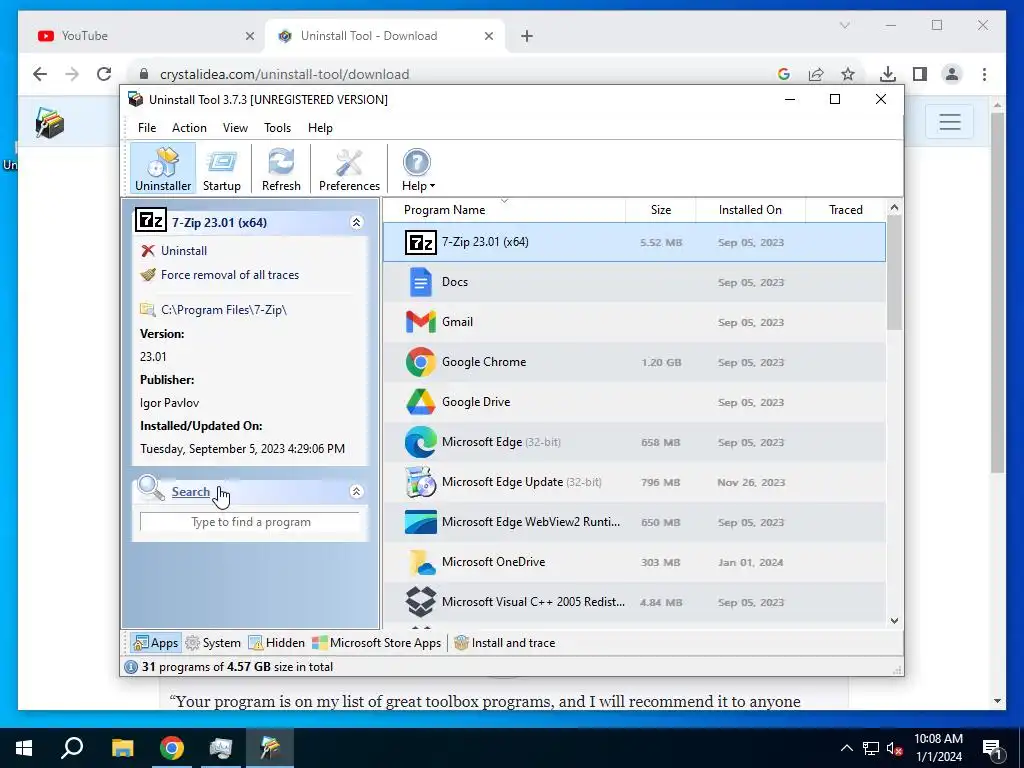Reload the page in Chrome
The image size is (1024, 768).
(x=104, y=74)
